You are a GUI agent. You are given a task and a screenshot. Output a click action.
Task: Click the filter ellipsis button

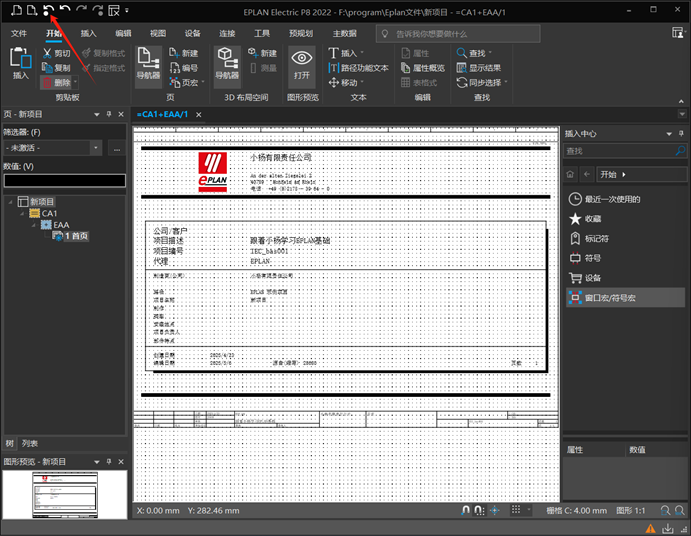117,148
